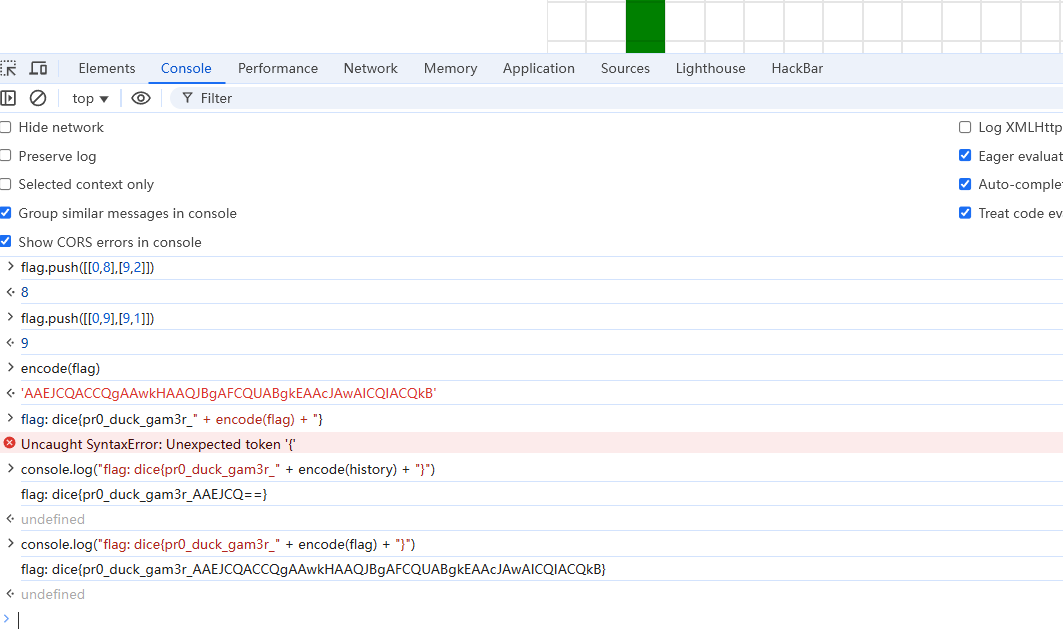The height and width of the screenshot is (631, 1063).
Task: Open the top JavaScript context dropdown
Action: tap(90, 98)
